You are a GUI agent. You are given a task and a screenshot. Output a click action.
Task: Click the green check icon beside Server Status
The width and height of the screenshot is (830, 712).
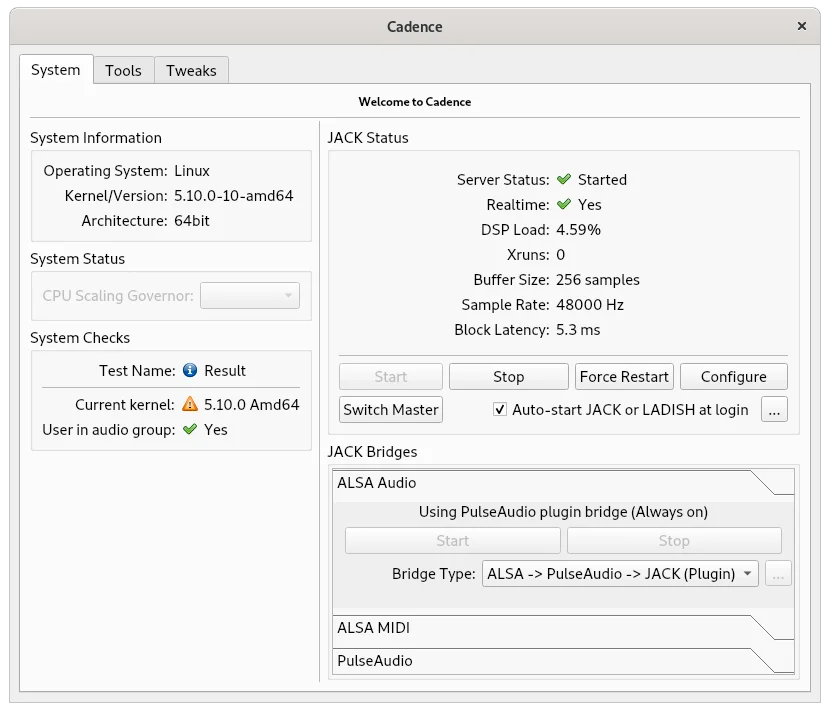564,179
